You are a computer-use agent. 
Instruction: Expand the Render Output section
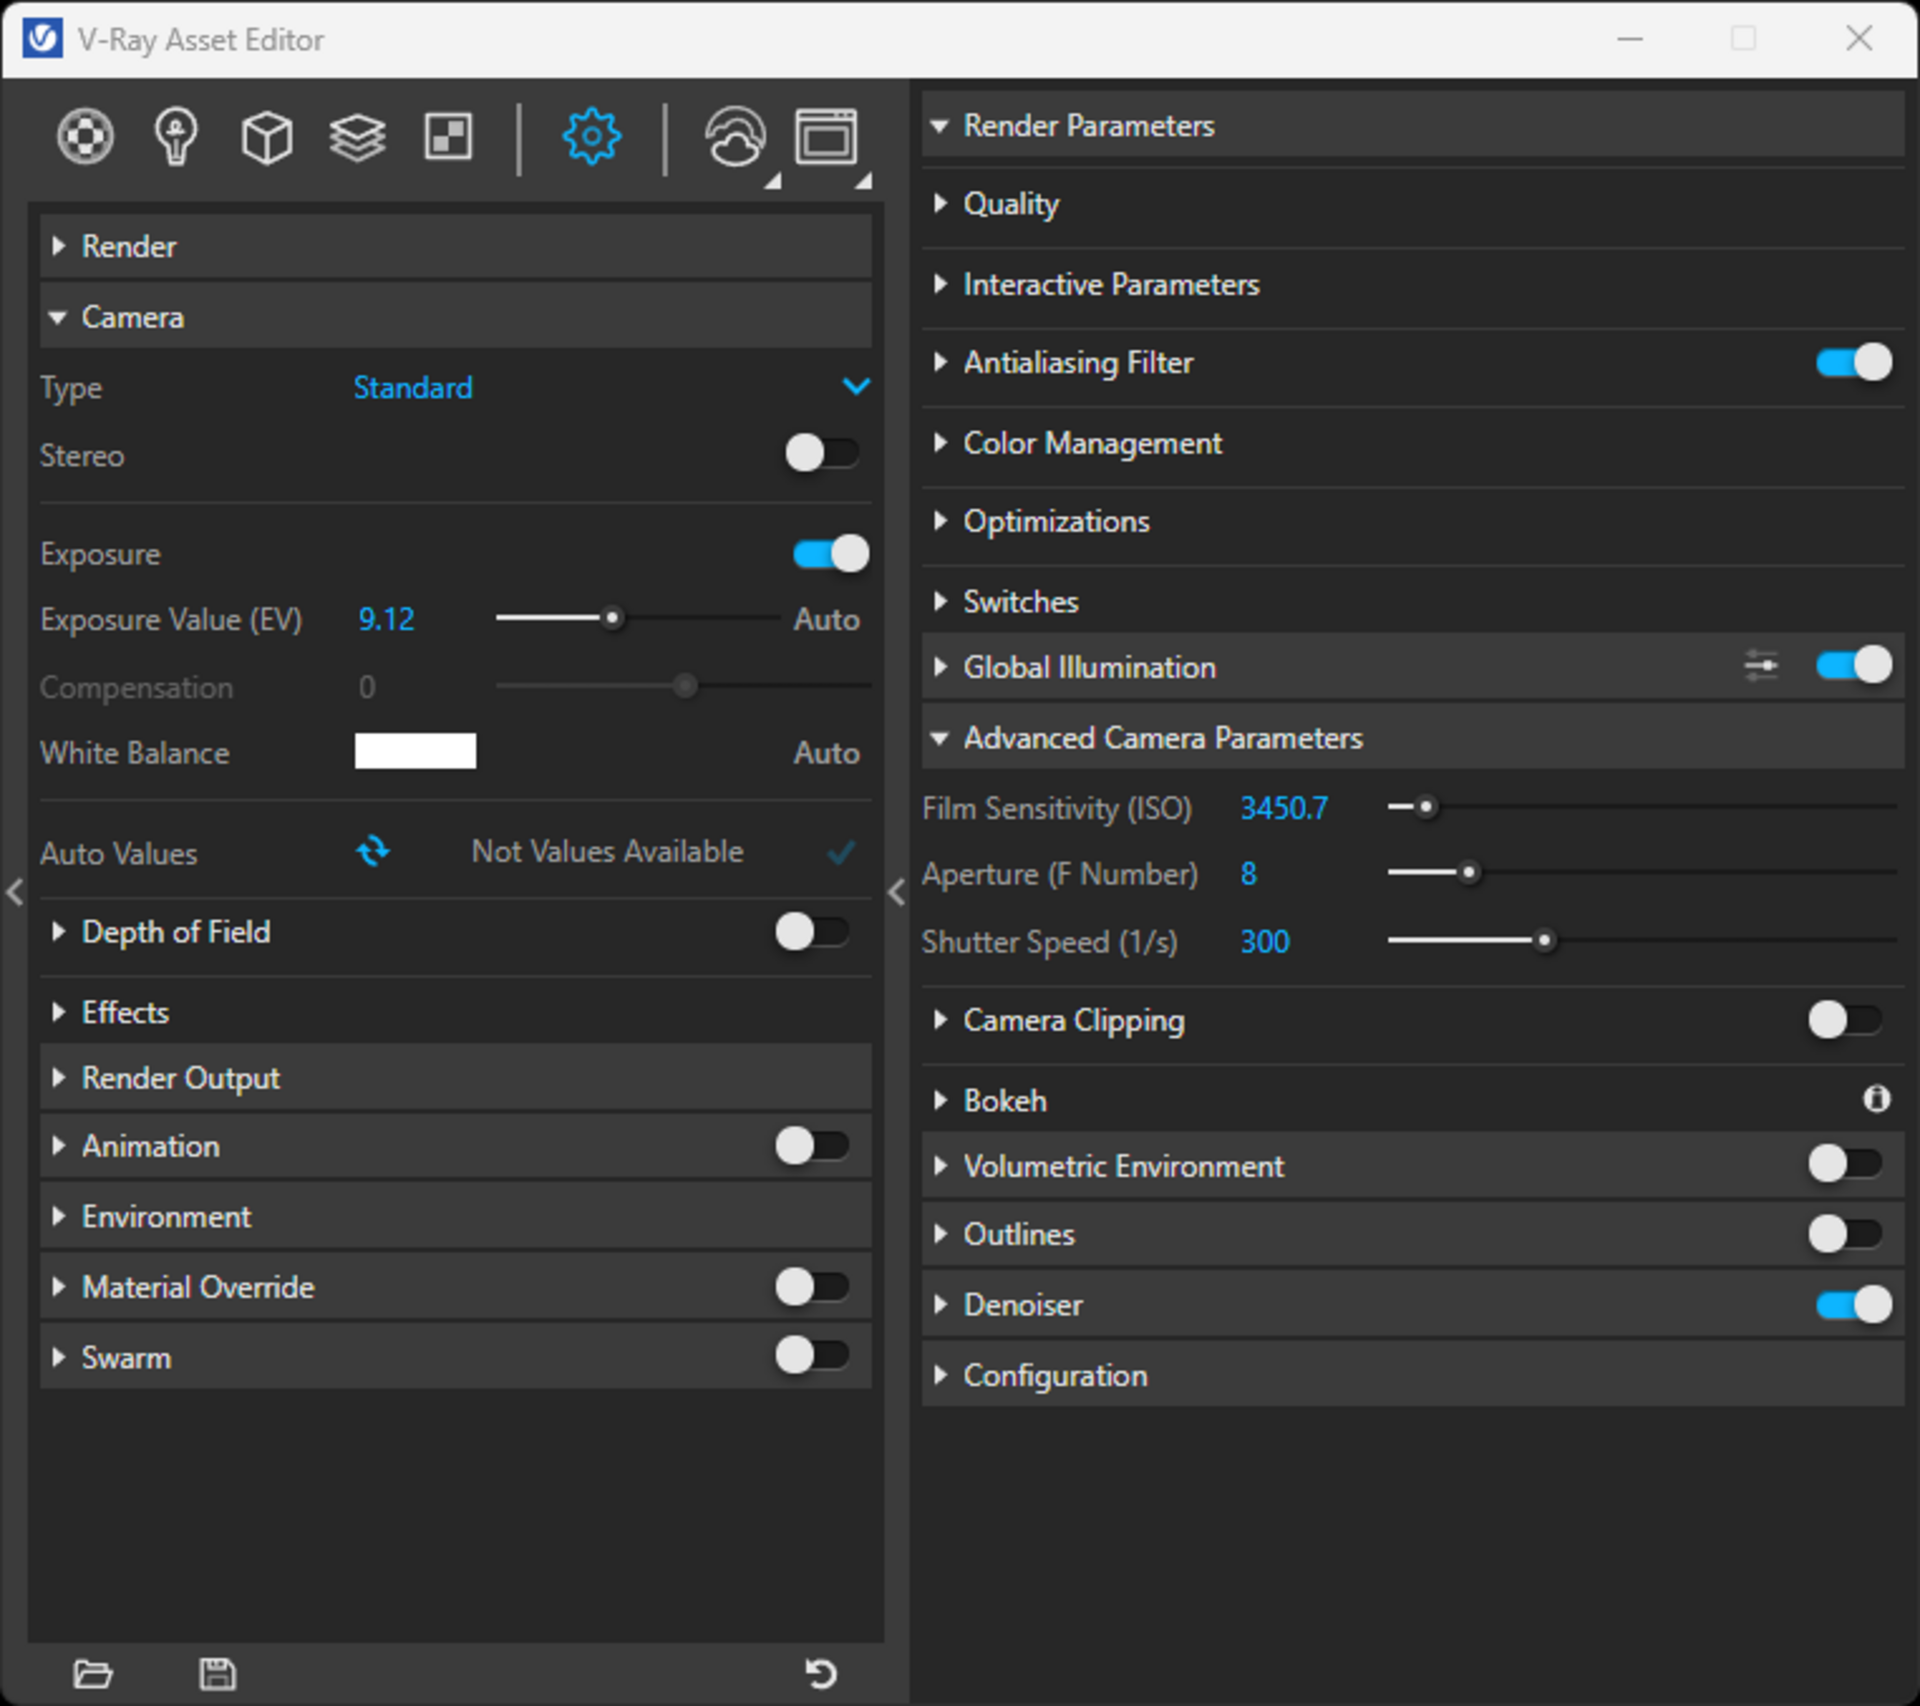455,1078
